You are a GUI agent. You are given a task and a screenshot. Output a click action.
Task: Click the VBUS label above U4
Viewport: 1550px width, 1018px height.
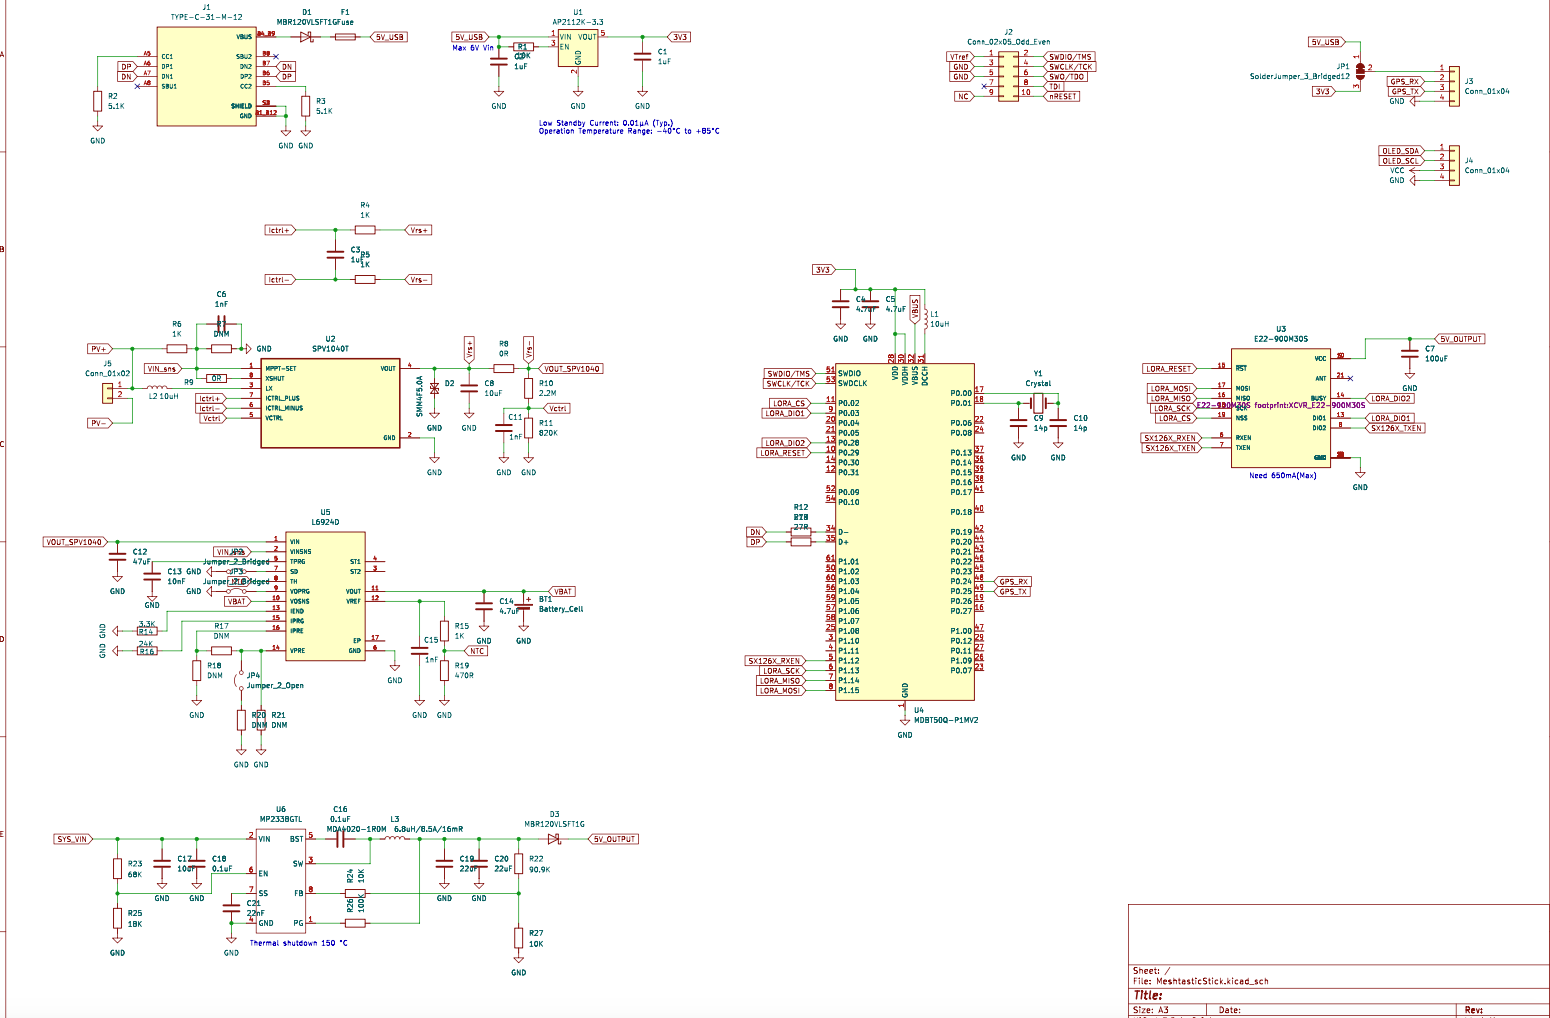click(914, 307)
